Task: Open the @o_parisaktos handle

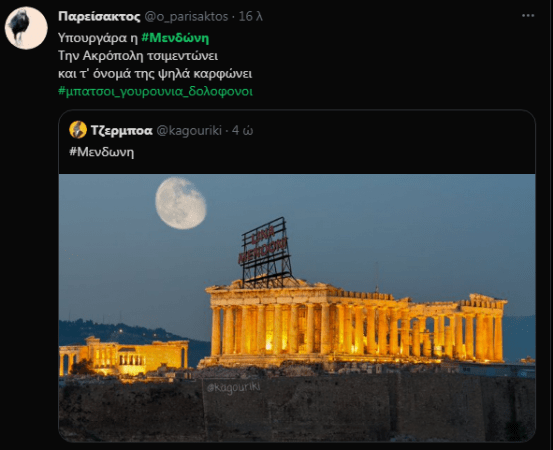Action: pyautogui.click(x=186, y=17)
